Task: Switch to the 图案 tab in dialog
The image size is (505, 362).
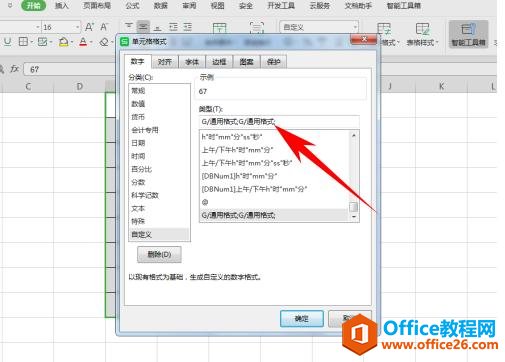Action: click(x=246, y=62)
